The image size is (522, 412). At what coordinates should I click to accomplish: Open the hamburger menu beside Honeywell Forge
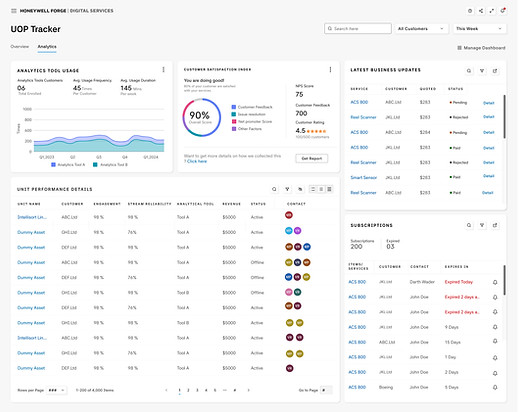pos(14,11)
